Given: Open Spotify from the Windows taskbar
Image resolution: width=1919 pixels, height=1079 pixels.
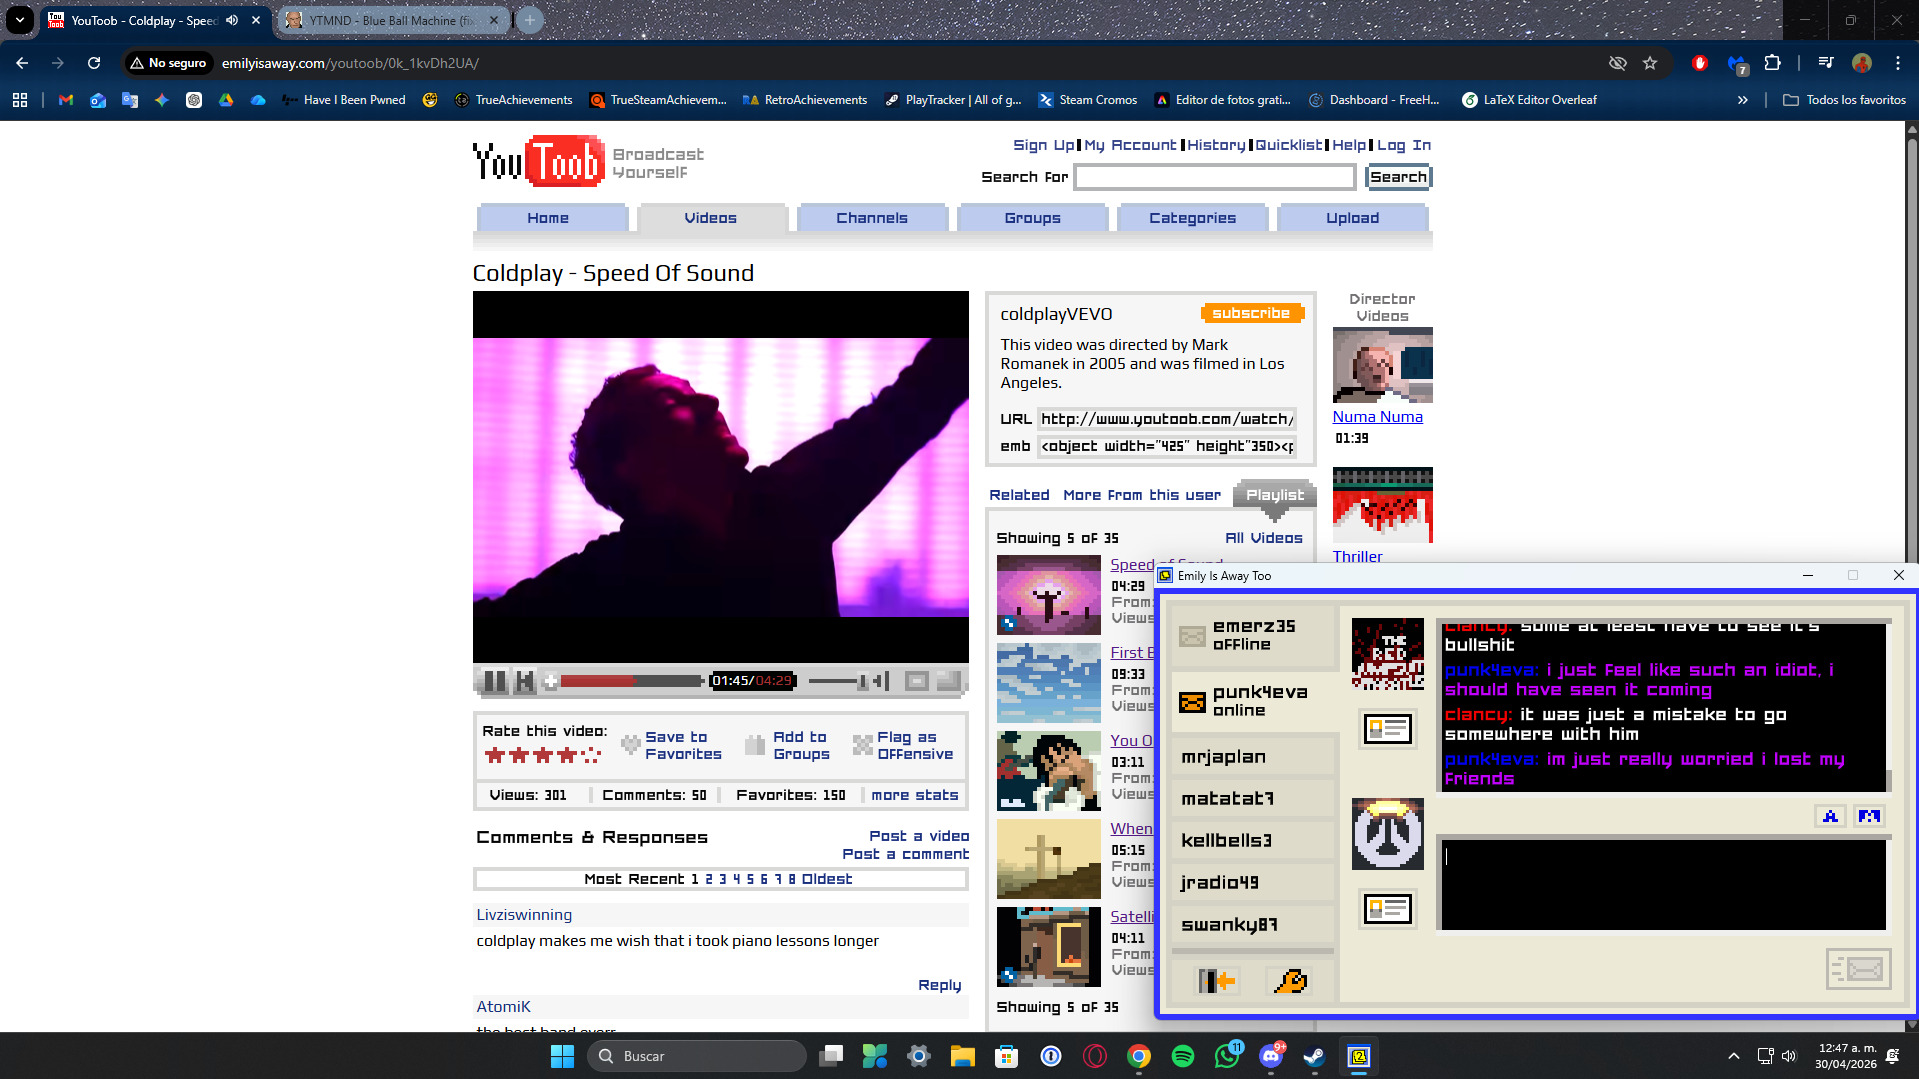Looking at the screenshot, I should pos(1182,1056).
